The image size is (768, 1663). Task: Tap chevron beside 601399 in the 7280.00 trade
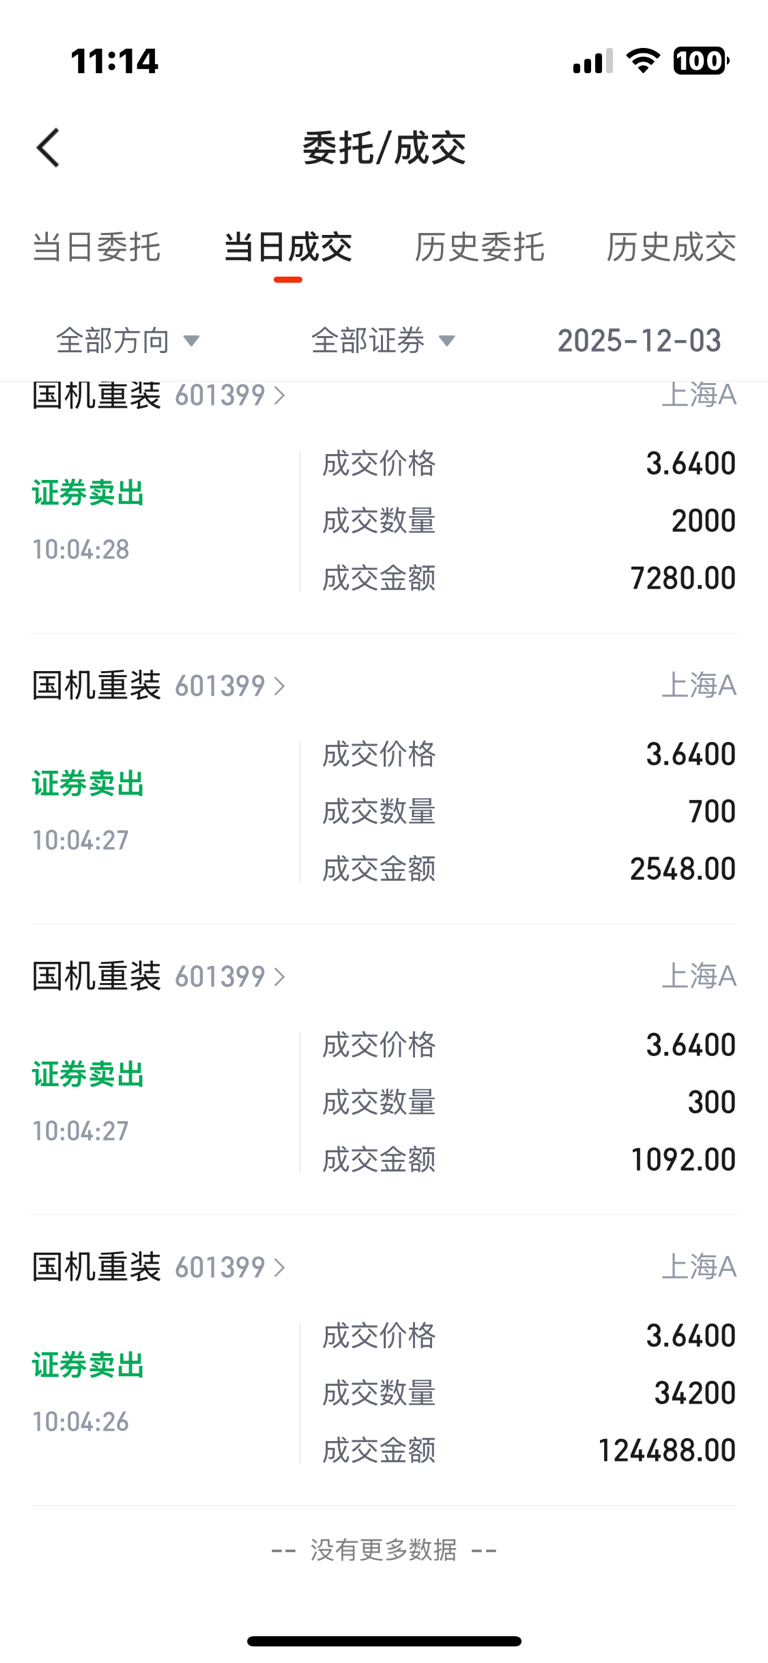279,396
